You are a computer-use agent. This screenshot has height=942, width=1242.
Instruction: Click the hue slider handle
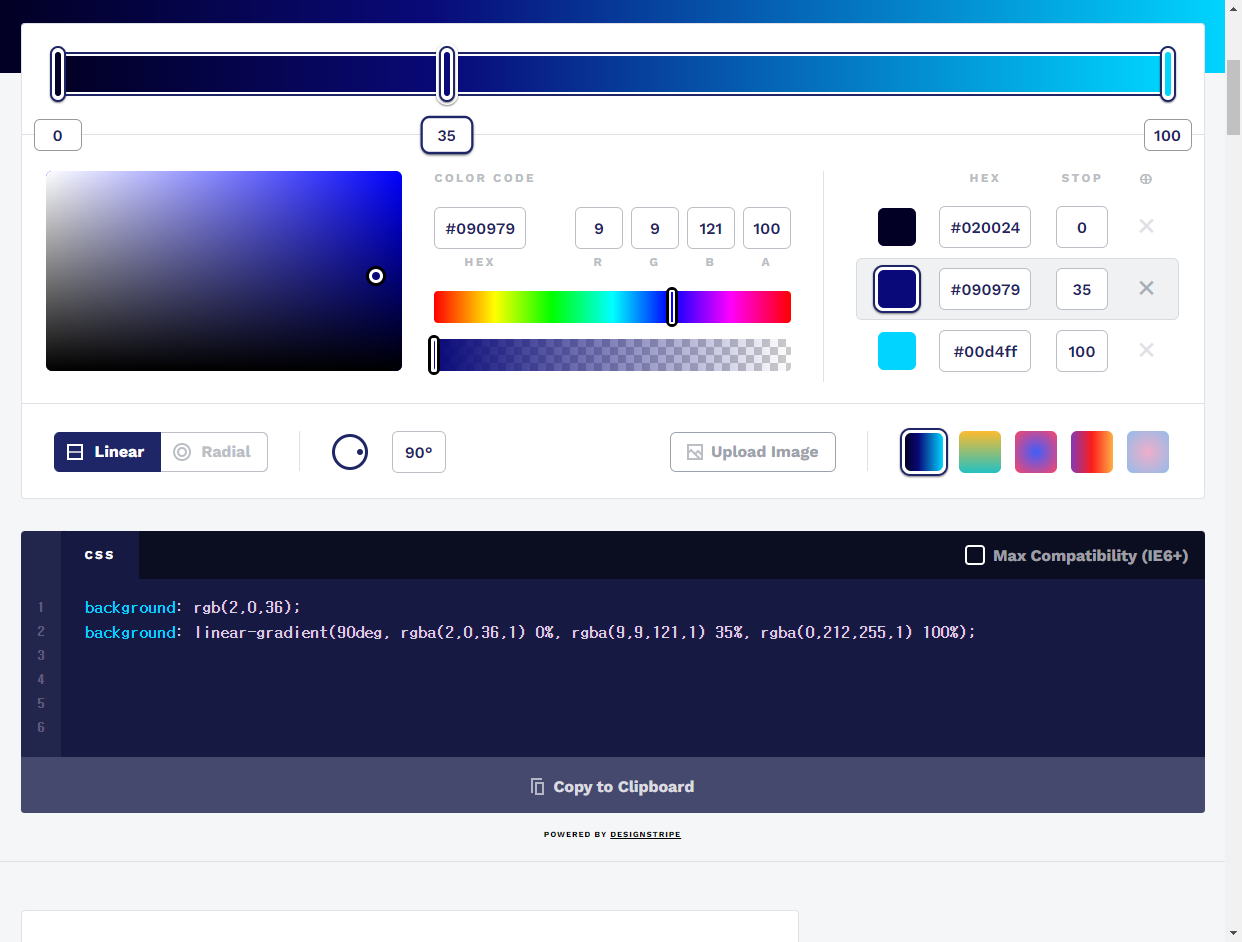(672, 307)
